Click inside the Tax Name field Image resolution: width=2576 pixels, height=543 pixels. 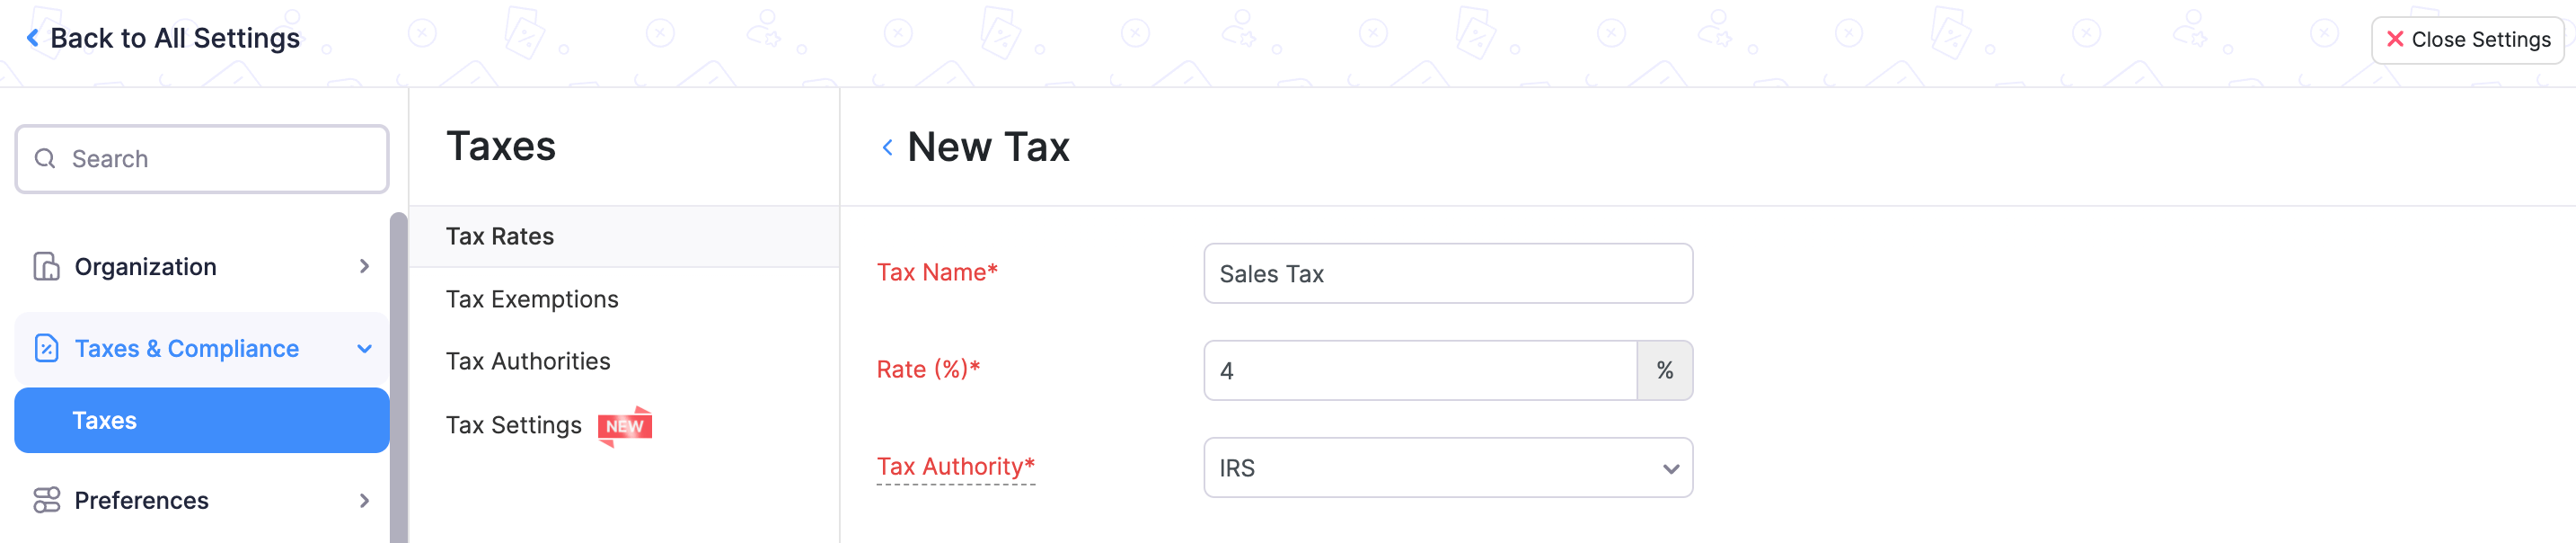[1447, 273]
